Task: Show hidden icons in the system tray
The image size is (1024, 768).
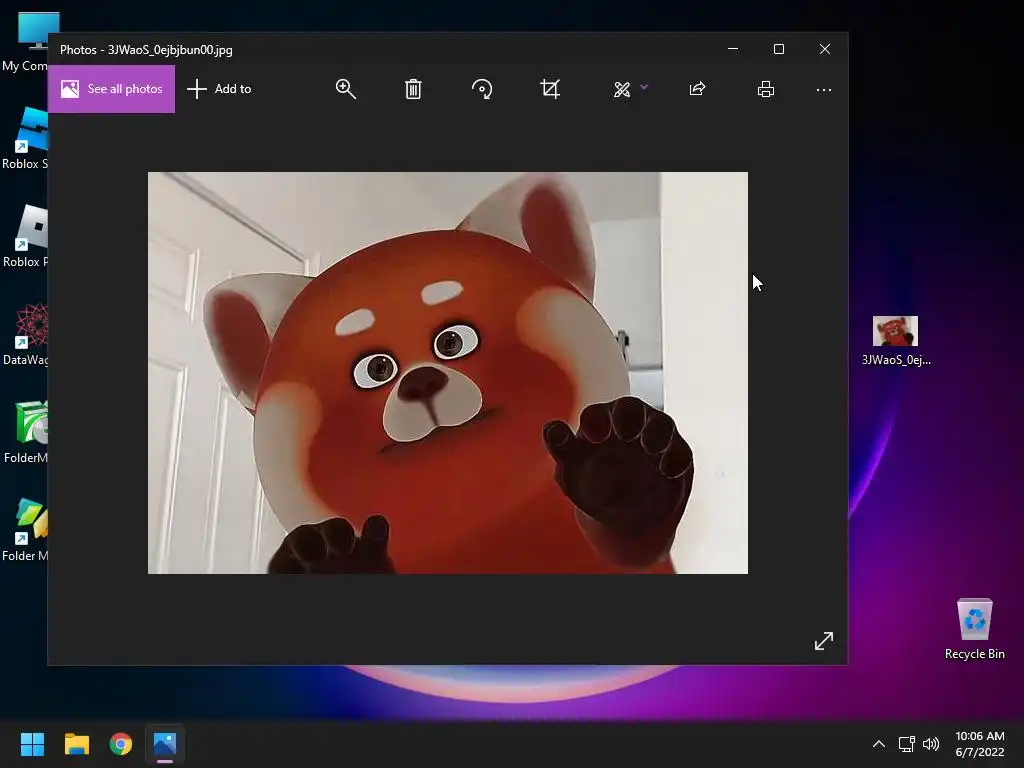Action: pos(878,744)
